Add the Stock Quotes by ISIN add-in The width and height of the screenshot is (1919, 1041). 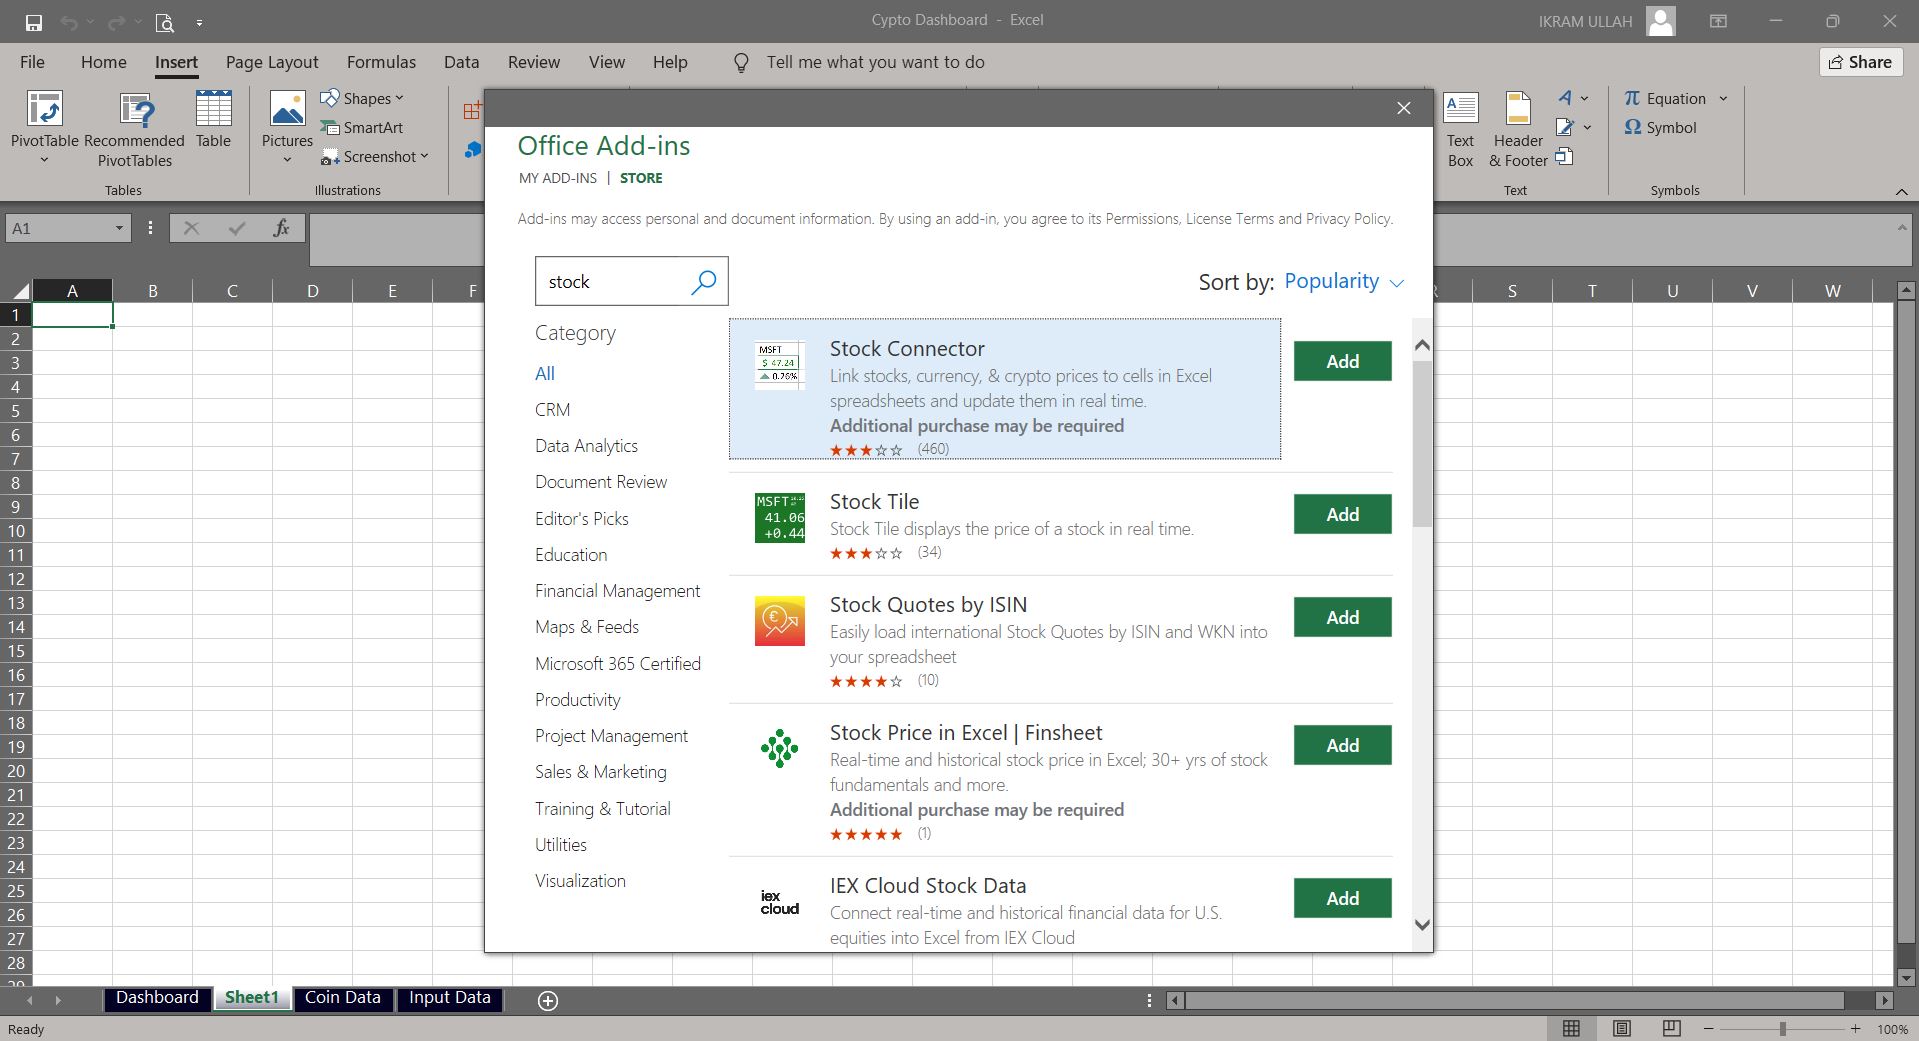point(1342,617)
